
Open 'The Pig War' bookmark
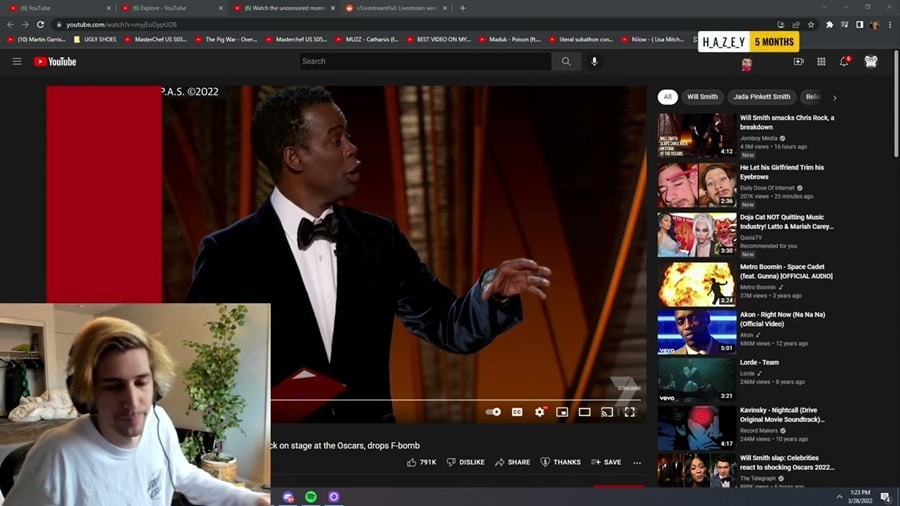click(x=226, y=40)
